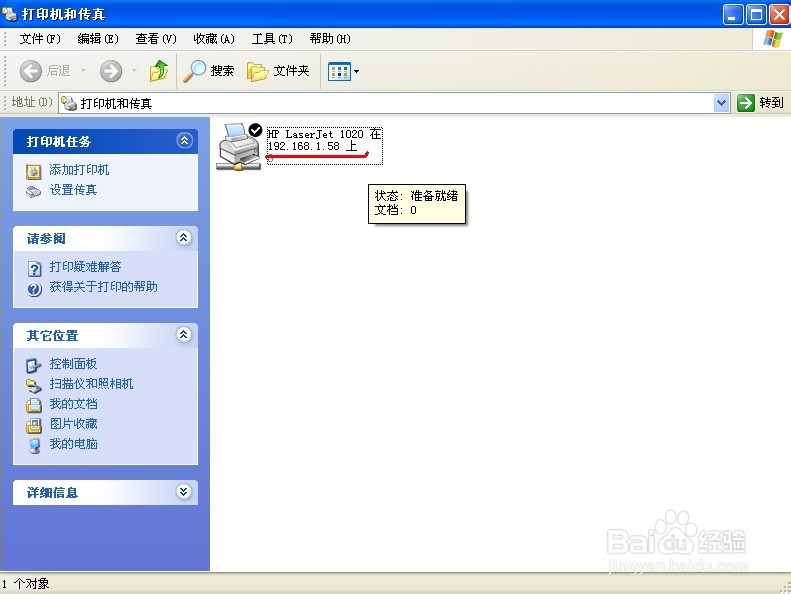Viewport: 791px width, 594px height.
Task: Click into the address bar field
Action: coord(394,103)
